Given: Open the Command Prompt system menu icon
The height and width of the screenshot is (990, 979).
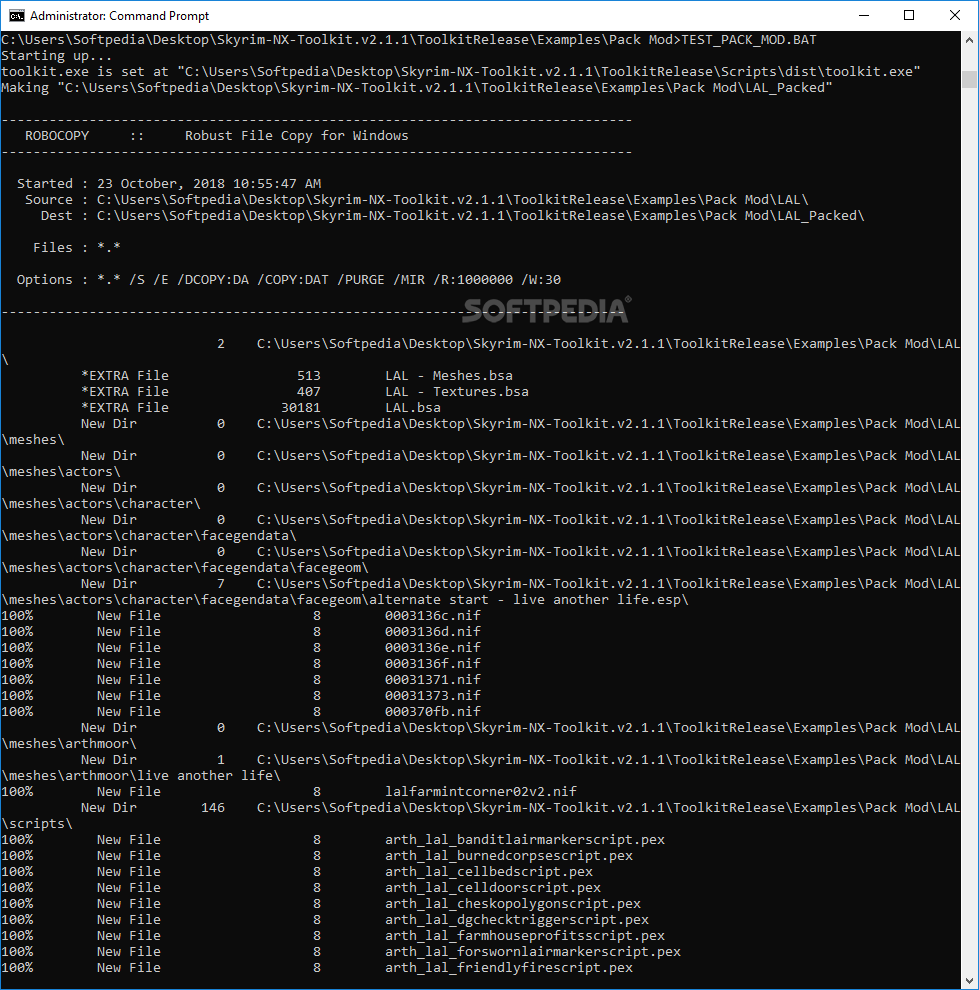Looking at the screenshot, I should coord(17,15).
